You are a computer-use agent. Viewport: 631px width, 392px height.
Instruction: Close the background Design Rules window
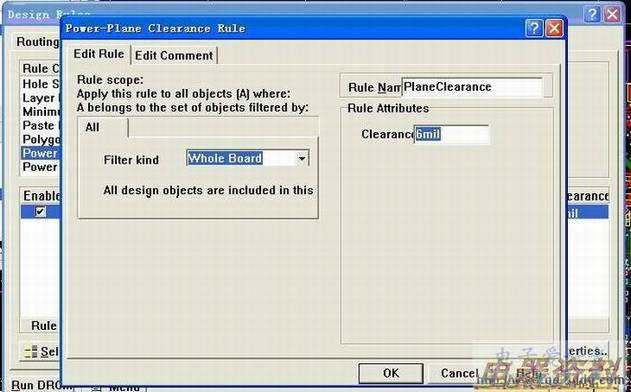coord(612,14)
